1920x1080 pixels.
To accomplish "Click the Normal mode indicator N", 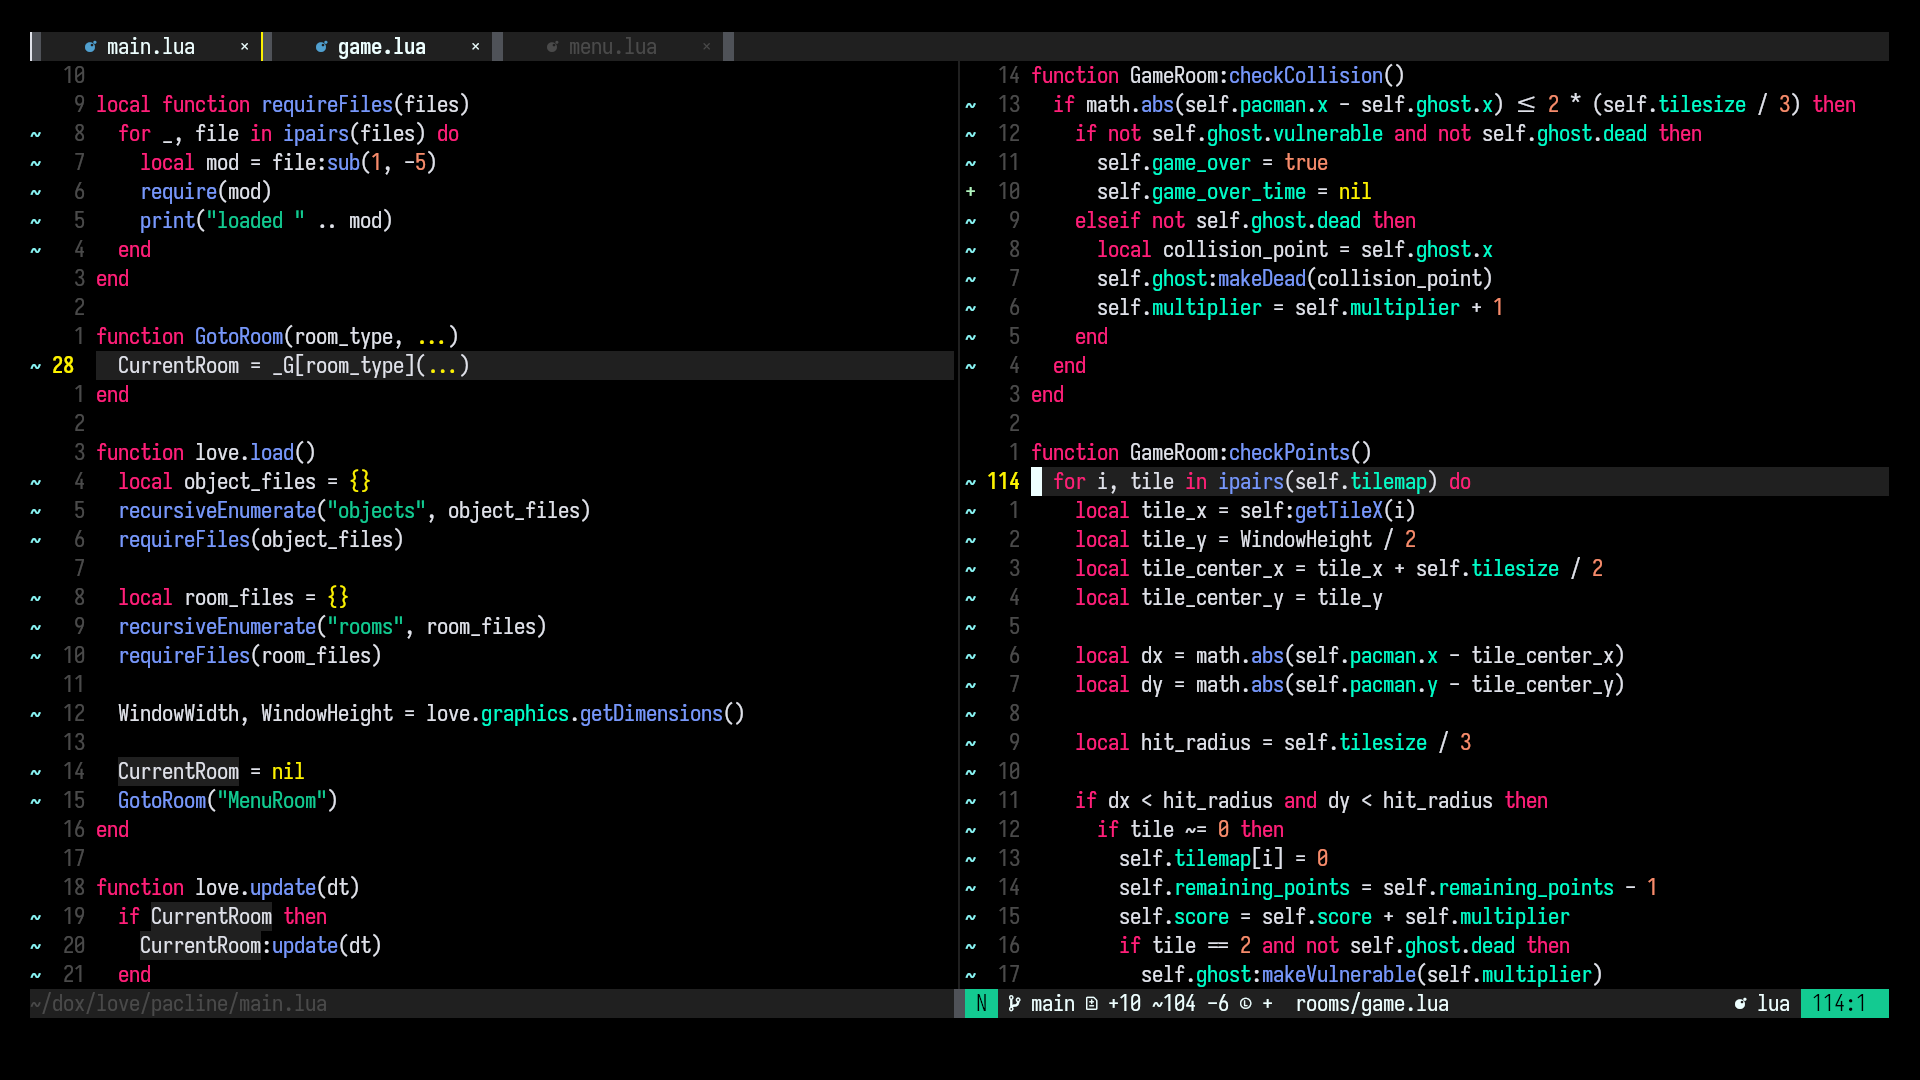I will click(x=981, y=1004).
